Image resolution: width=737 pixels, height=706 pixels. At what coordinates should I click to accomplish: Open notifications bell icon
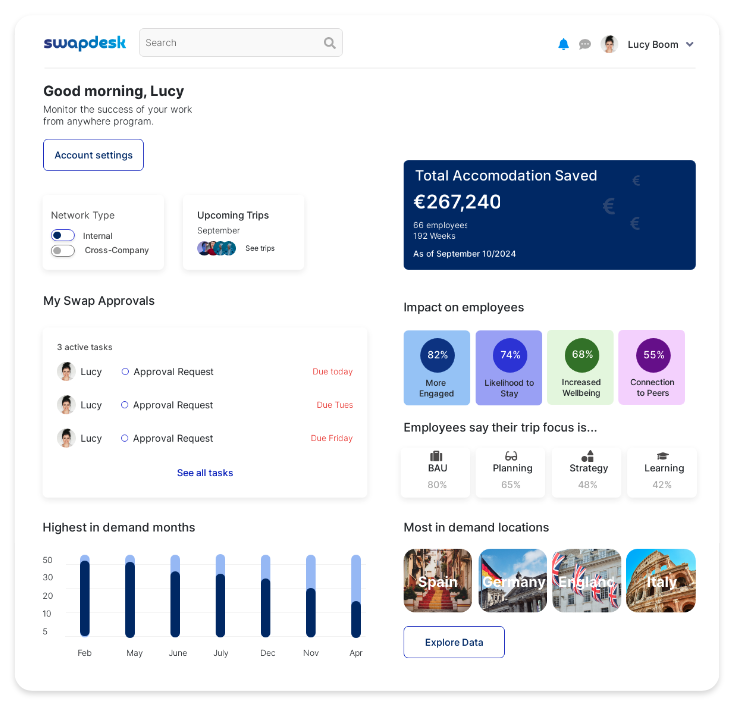click(563, 44)
